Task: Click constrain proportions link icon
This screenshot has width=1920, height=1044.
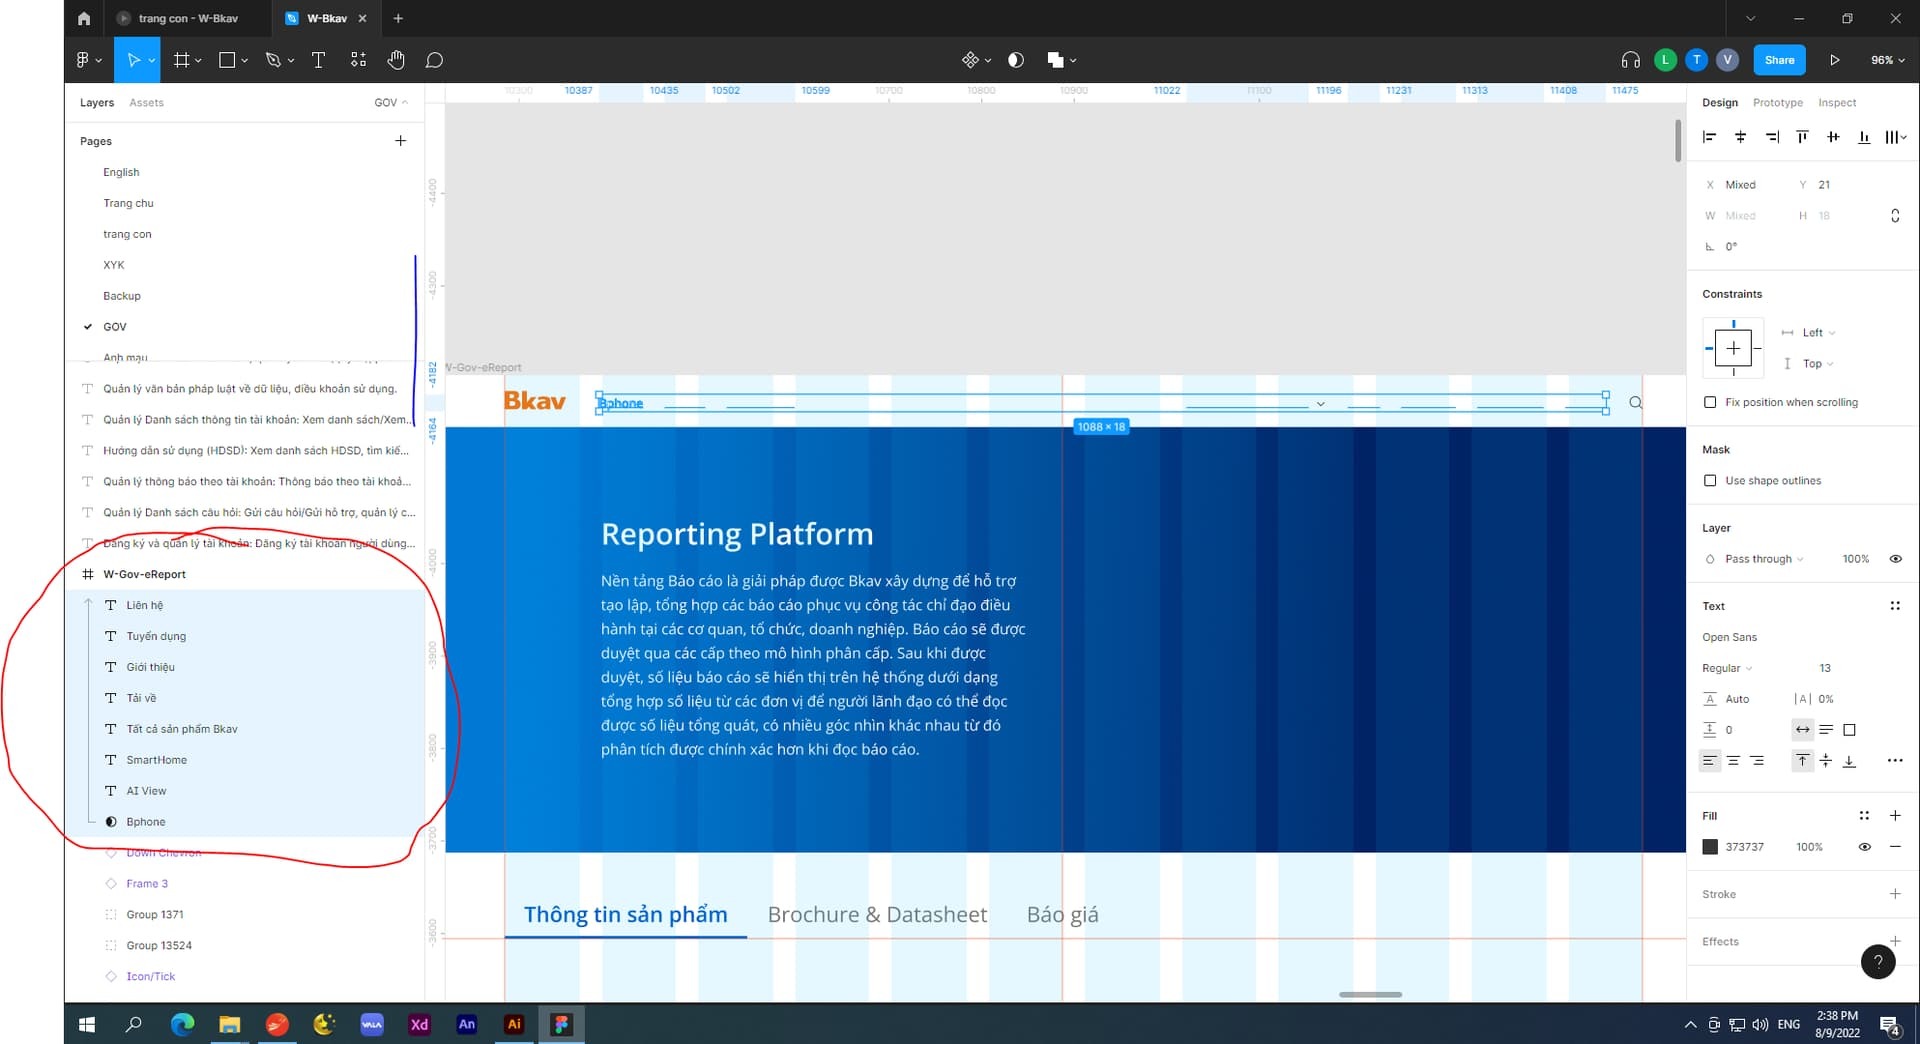Action: point(1895,215)
